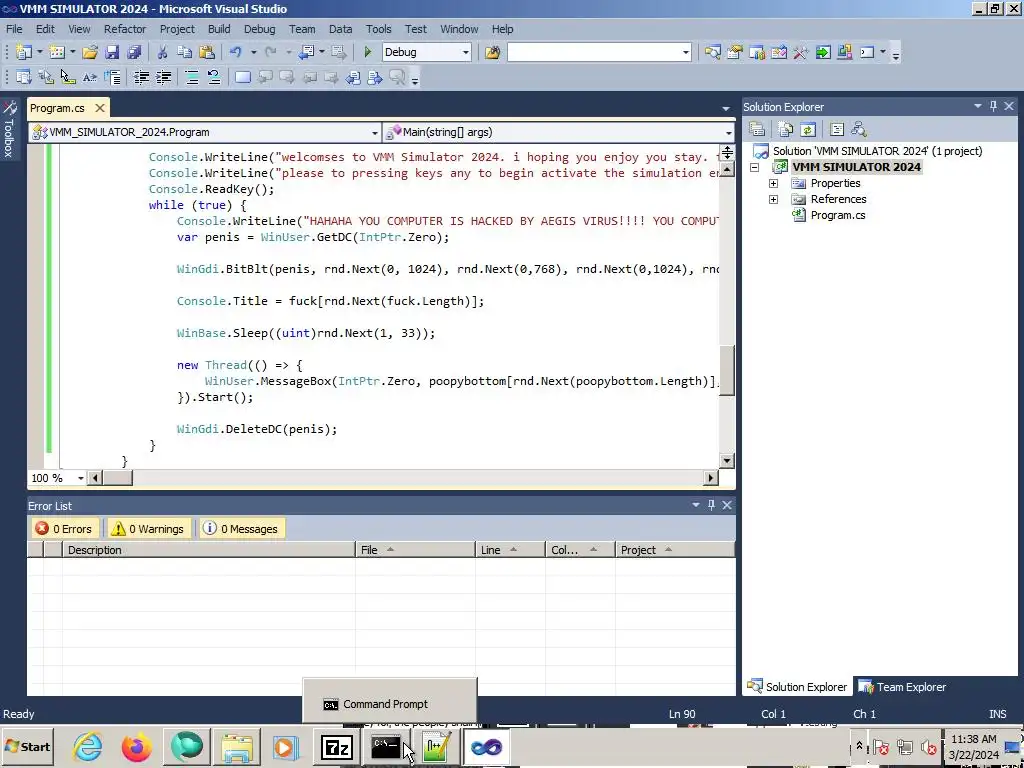Click the clock showing 11:38 AM
Screen dimensions: 1024x768
[974, 739]
